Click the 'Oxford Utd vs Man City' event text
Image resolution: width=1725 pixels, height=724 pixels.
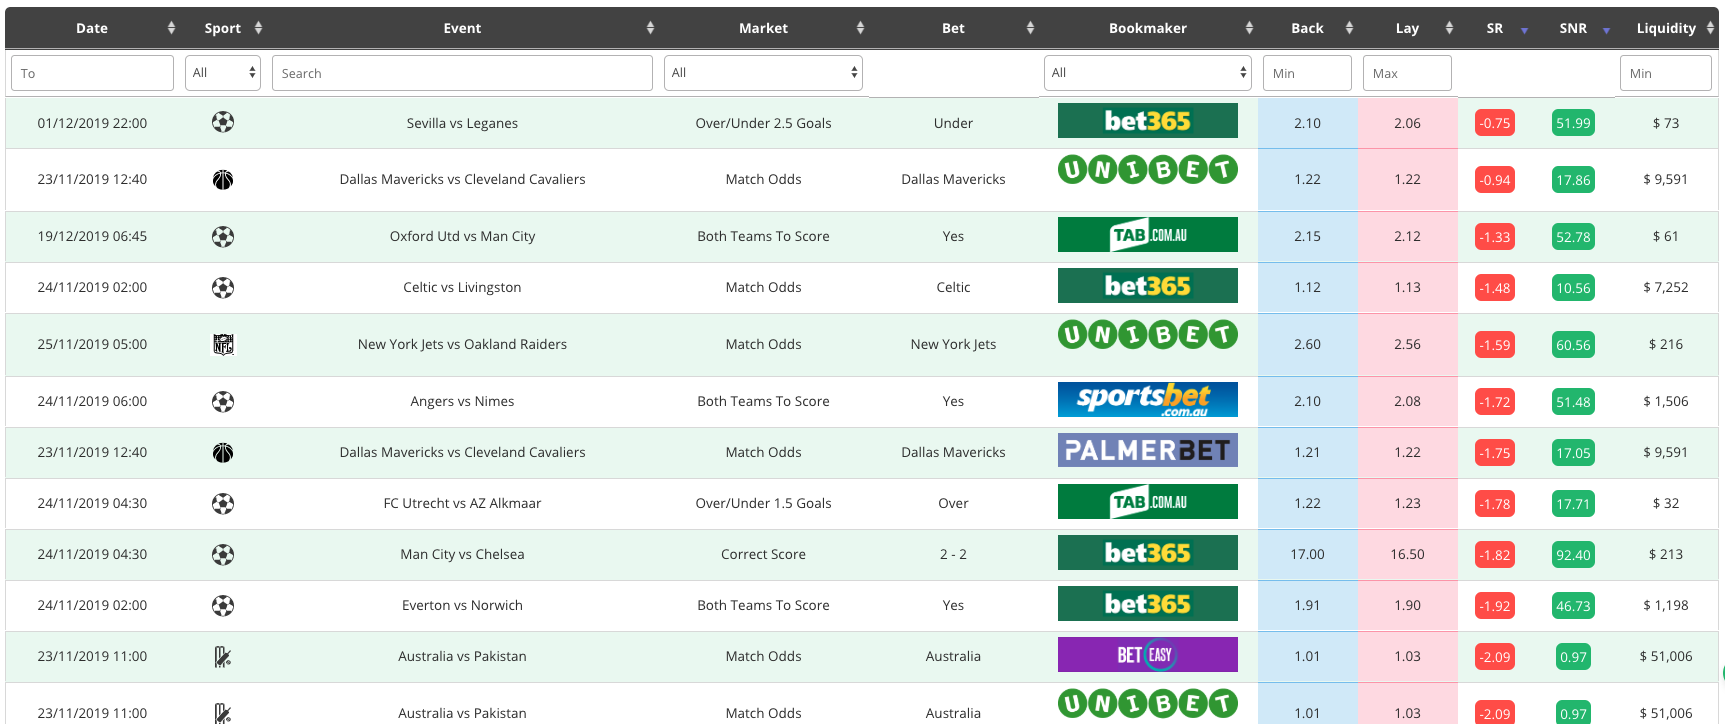pos(462,236)
